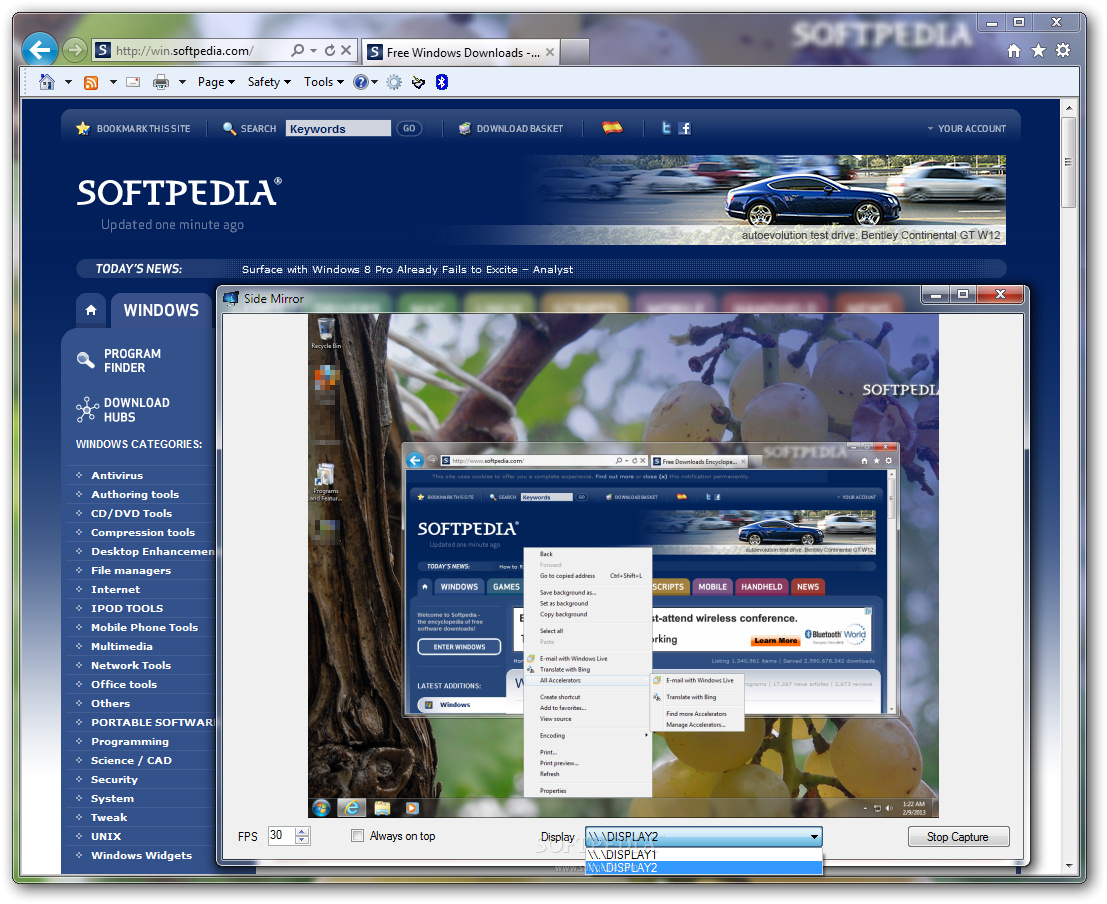The height and width of the screenshot is (904, 1107).
Task: Click the browser Forward arrow button
Action: pos(74,50)
